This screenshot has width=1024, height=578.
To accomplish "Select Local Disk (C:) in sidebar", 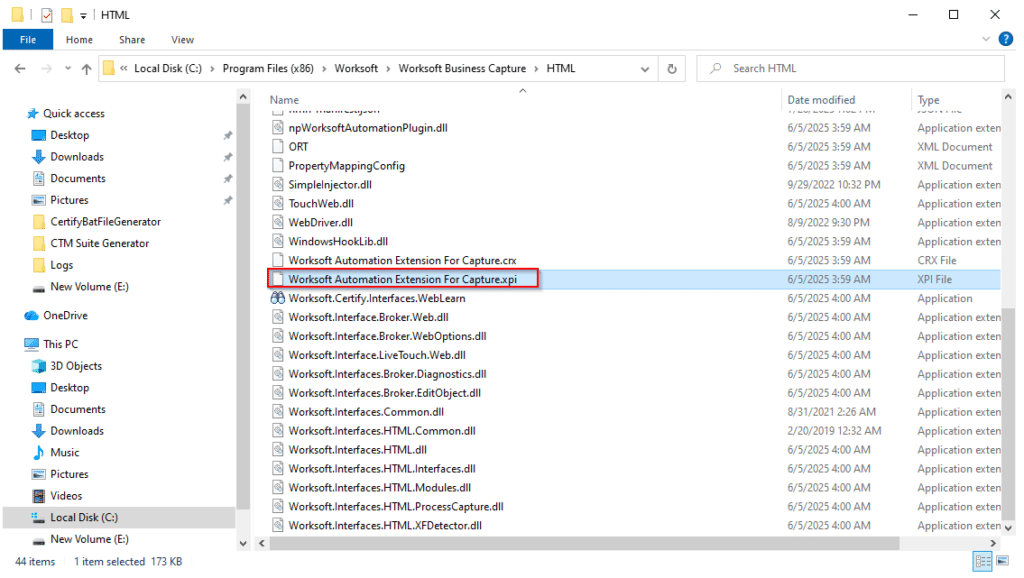I will [x=84, y=517].
